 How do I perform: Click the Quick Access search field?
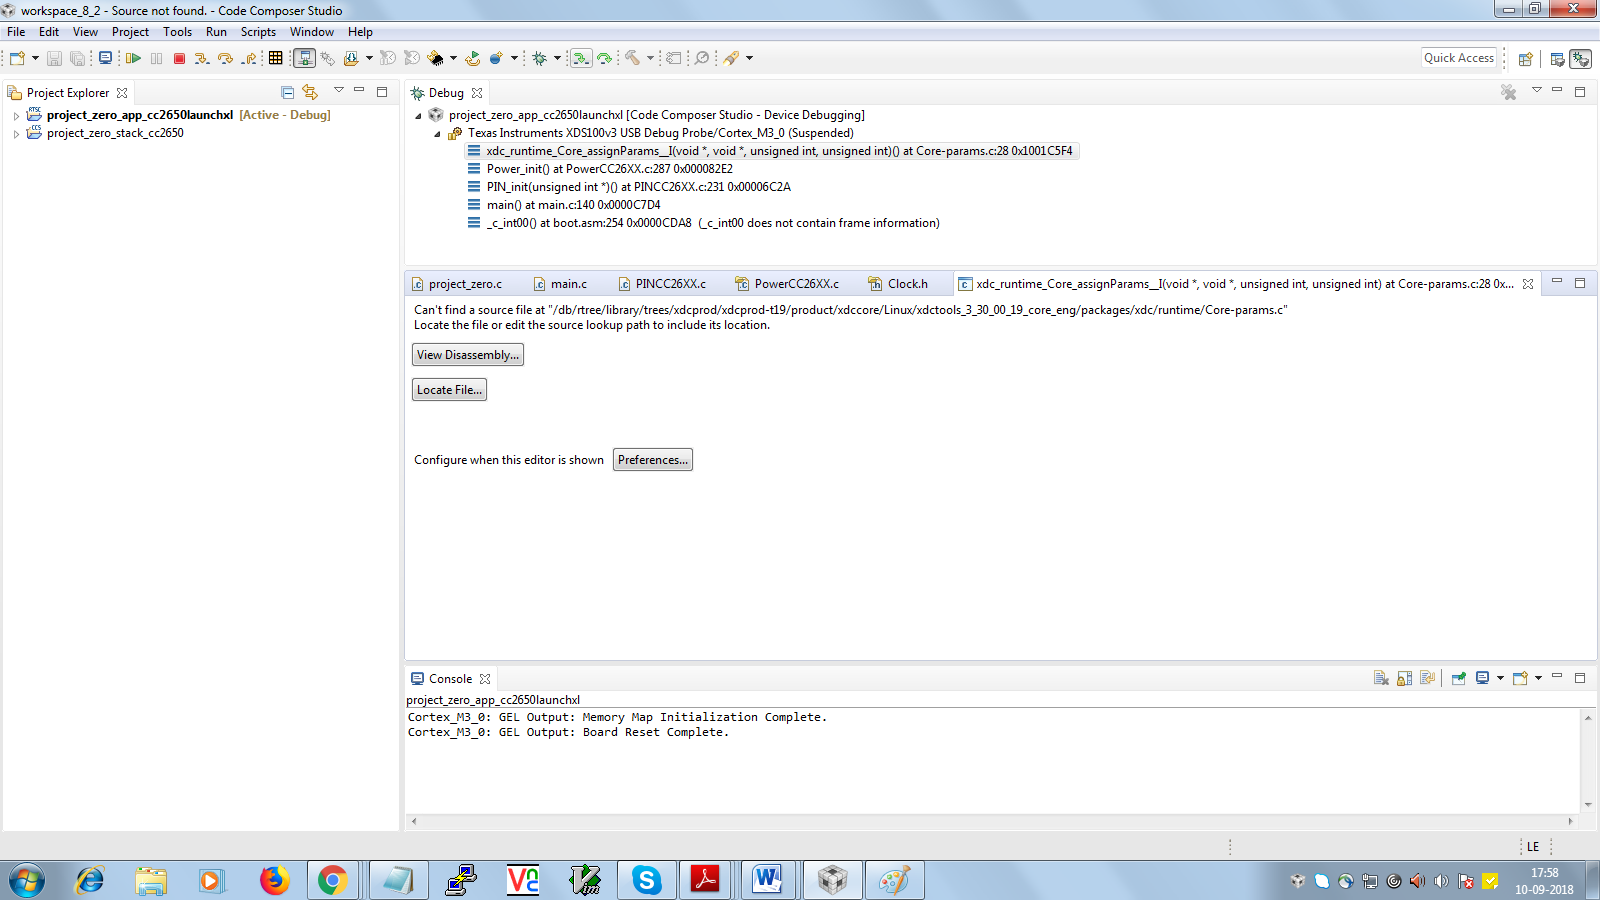click(1459, 58)
